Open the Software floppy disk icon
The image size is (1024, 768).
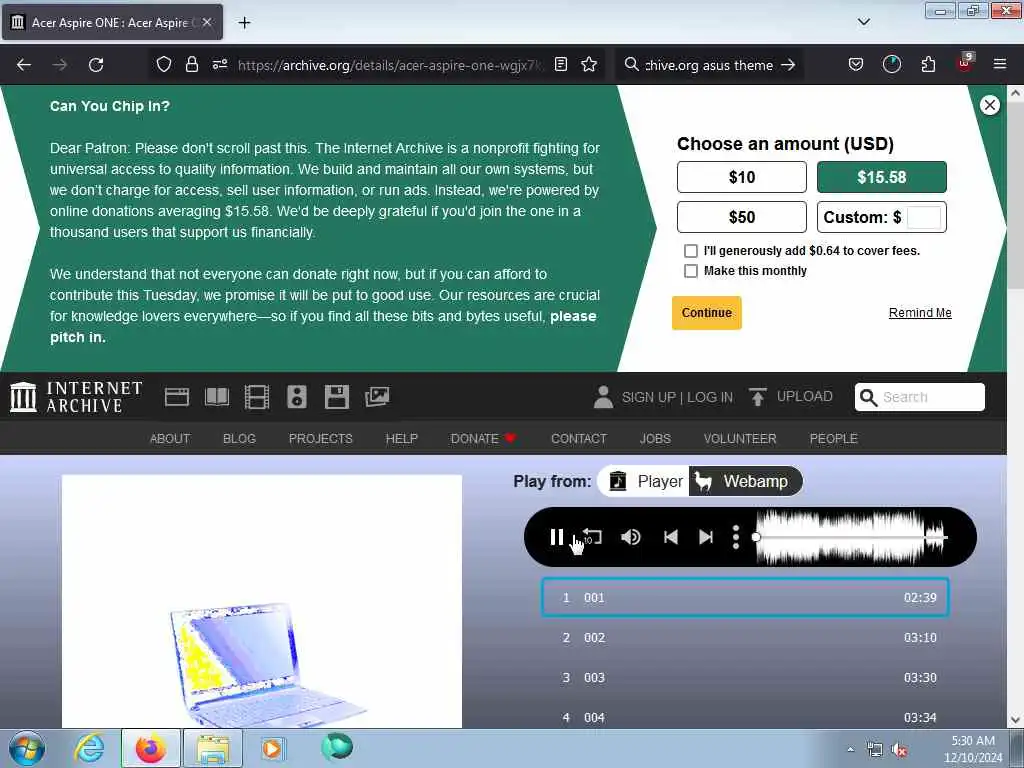[336, 397]
